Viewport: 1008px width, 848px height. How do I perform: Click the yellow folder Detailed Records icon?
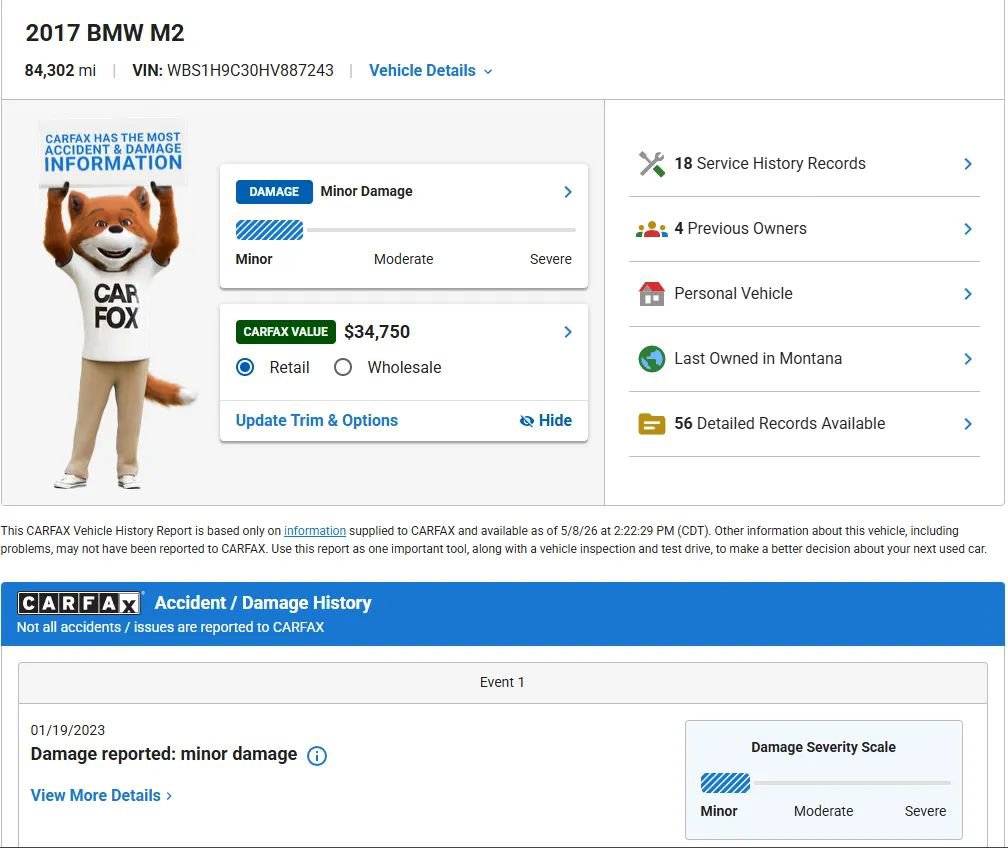(651, 424)
